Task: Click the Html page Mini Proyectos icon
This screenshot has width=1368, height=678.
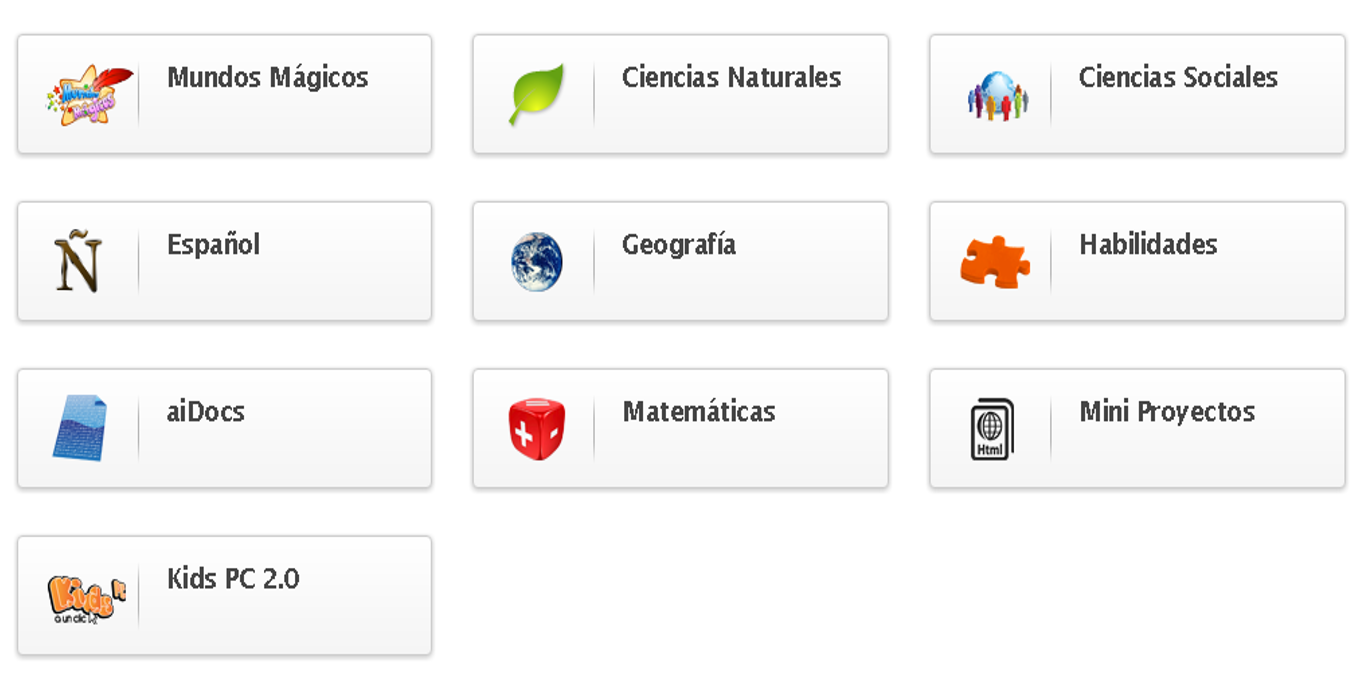Action: coord(991,427)
